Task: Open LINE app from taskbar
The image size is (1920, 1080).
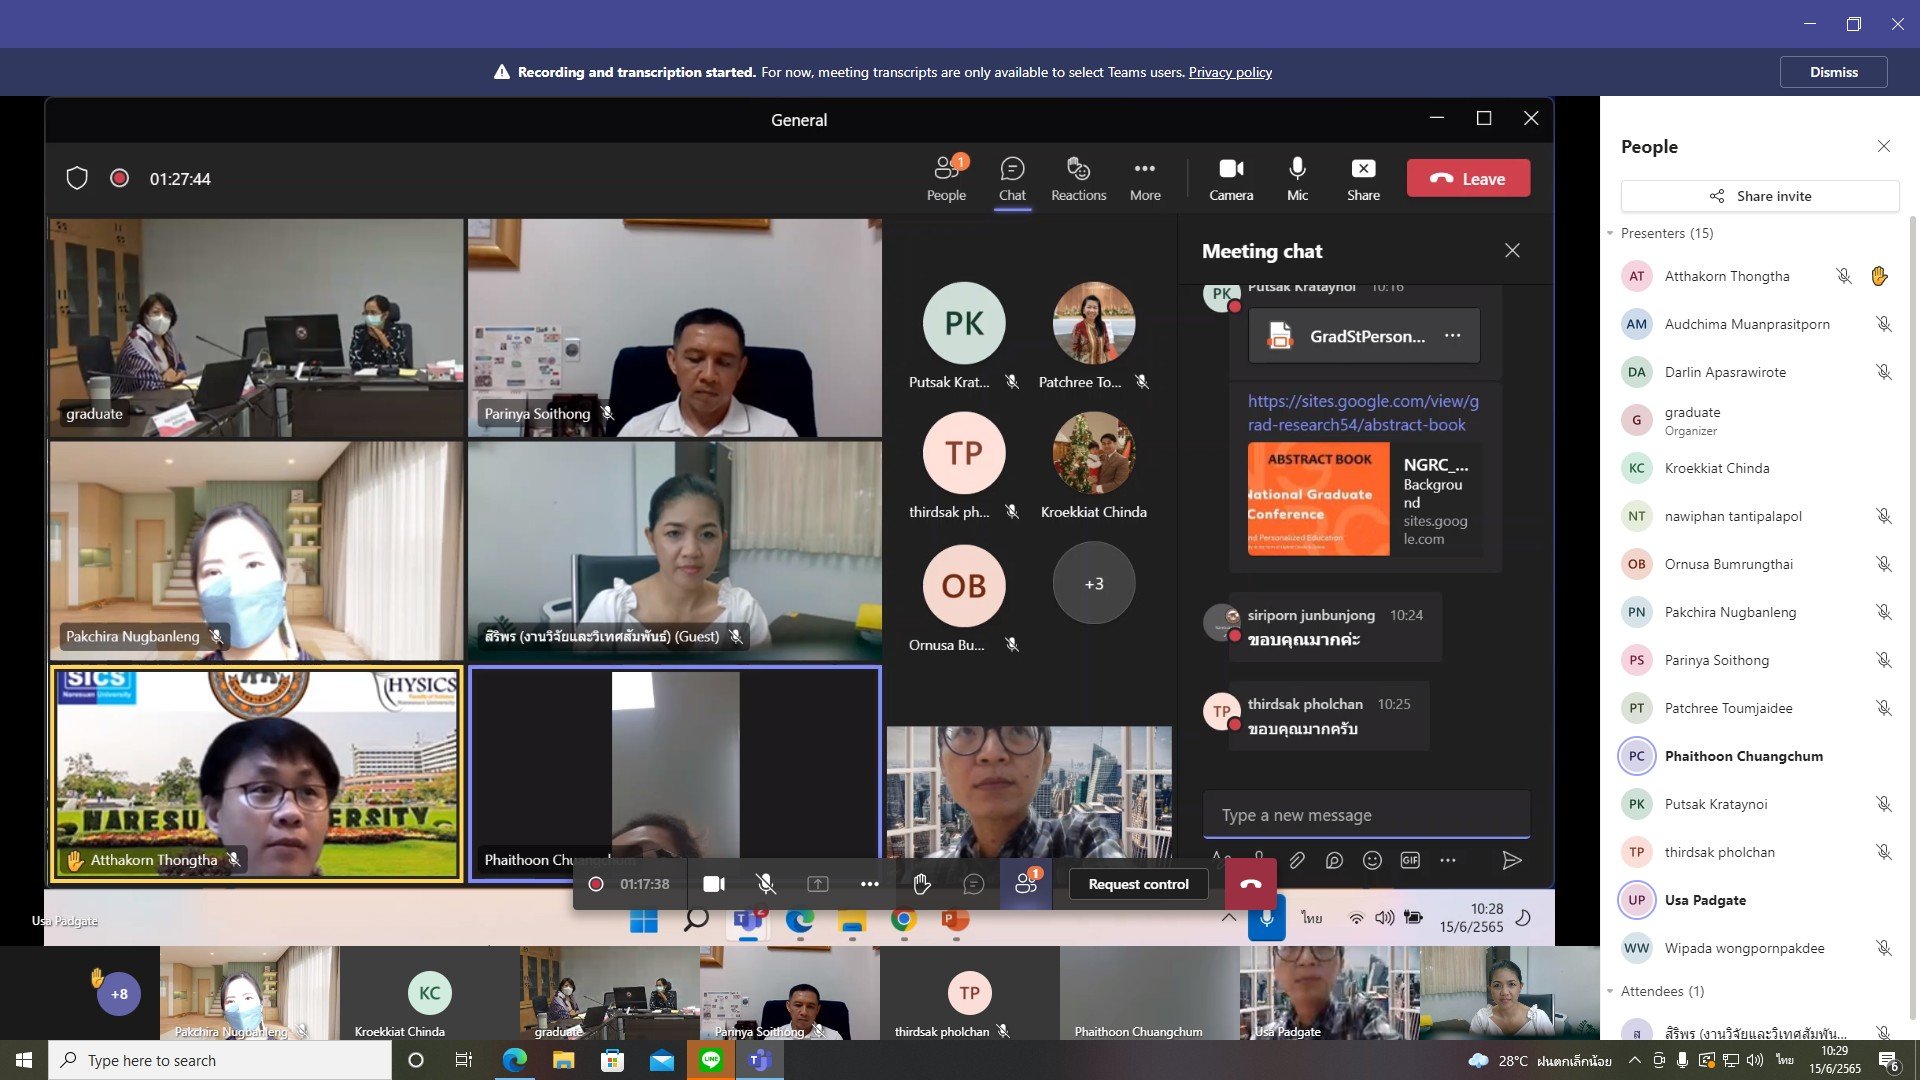Action: click(x=711, y=1060)
